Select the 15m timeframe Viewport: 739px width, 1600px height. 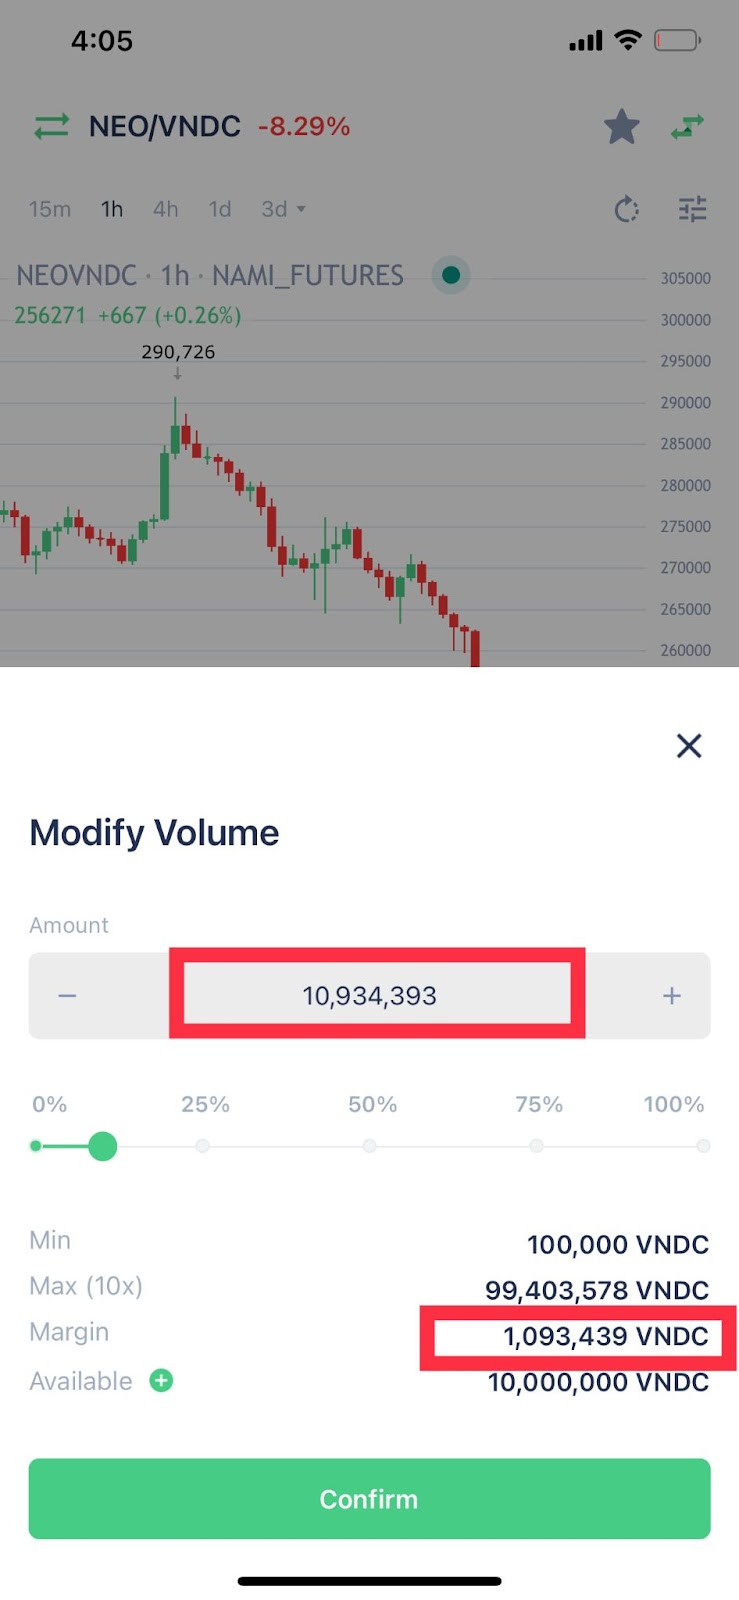(x=50, y=209)
